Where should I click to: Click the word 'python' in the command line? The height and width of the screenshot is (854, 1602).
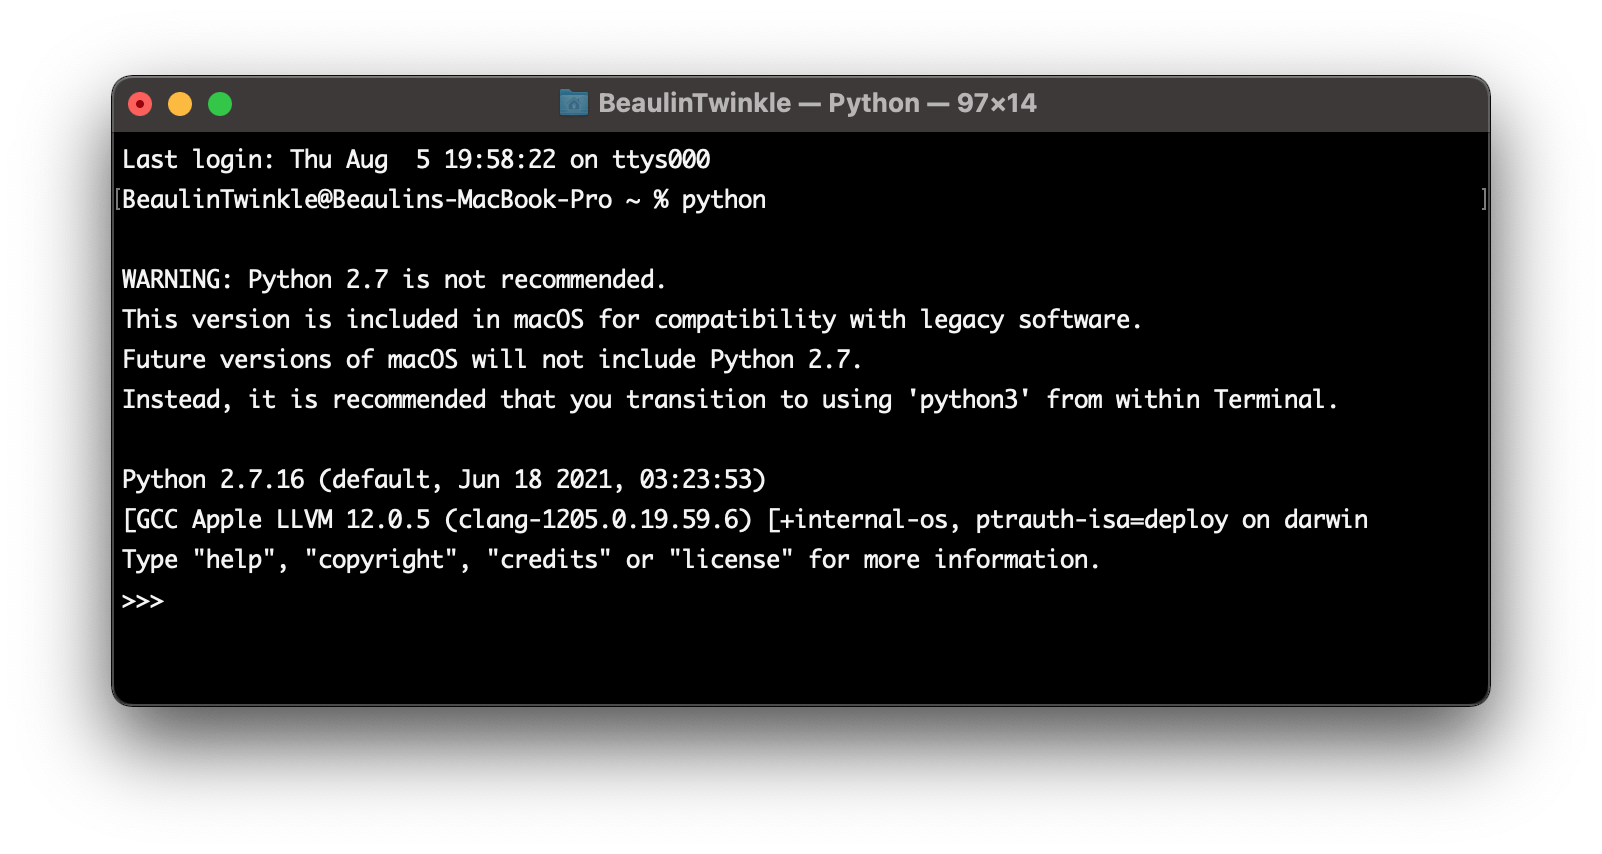click(x=723, y=199)
